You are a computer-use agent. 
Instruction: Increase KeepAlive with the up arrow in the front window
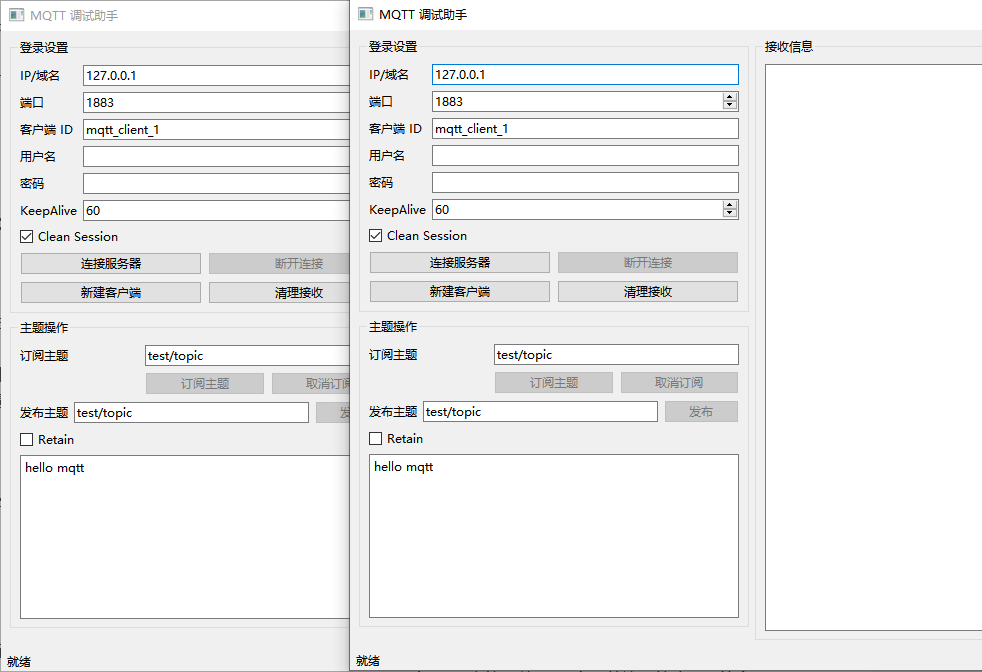(x=730, y=205)
